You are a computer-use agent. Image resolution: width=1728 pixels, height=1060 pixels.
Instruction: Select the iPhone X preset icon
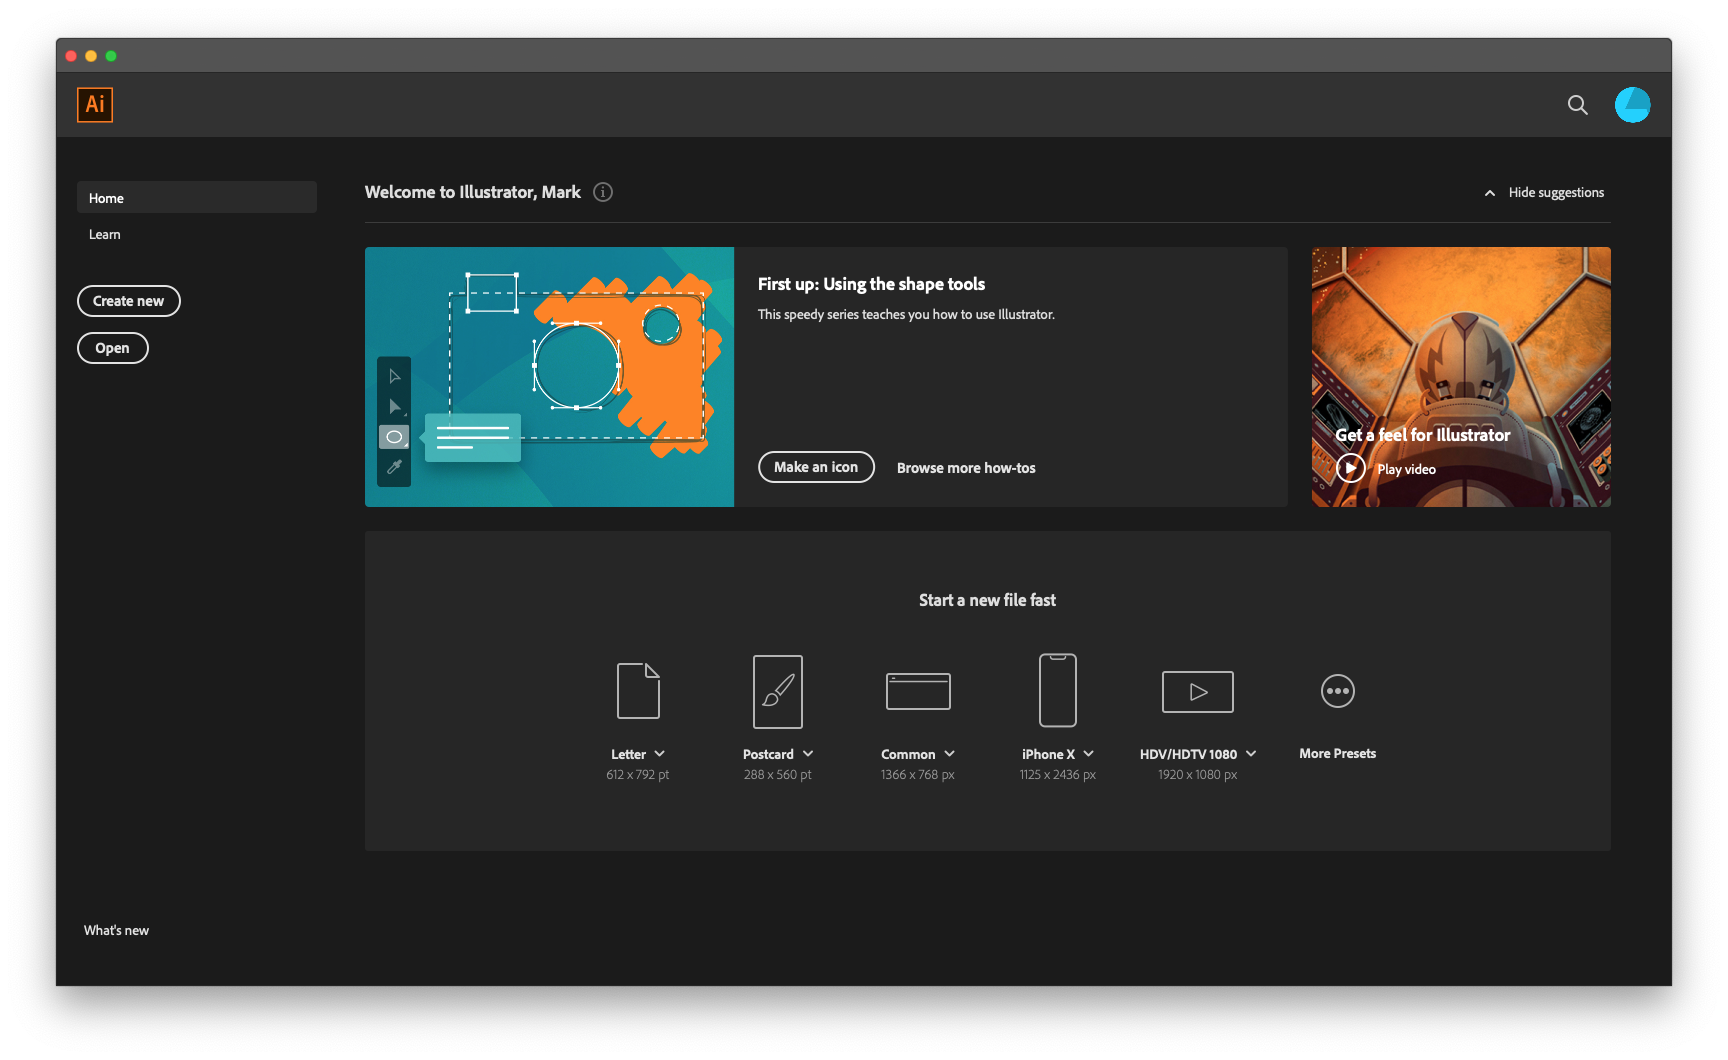click(1058, 690)
